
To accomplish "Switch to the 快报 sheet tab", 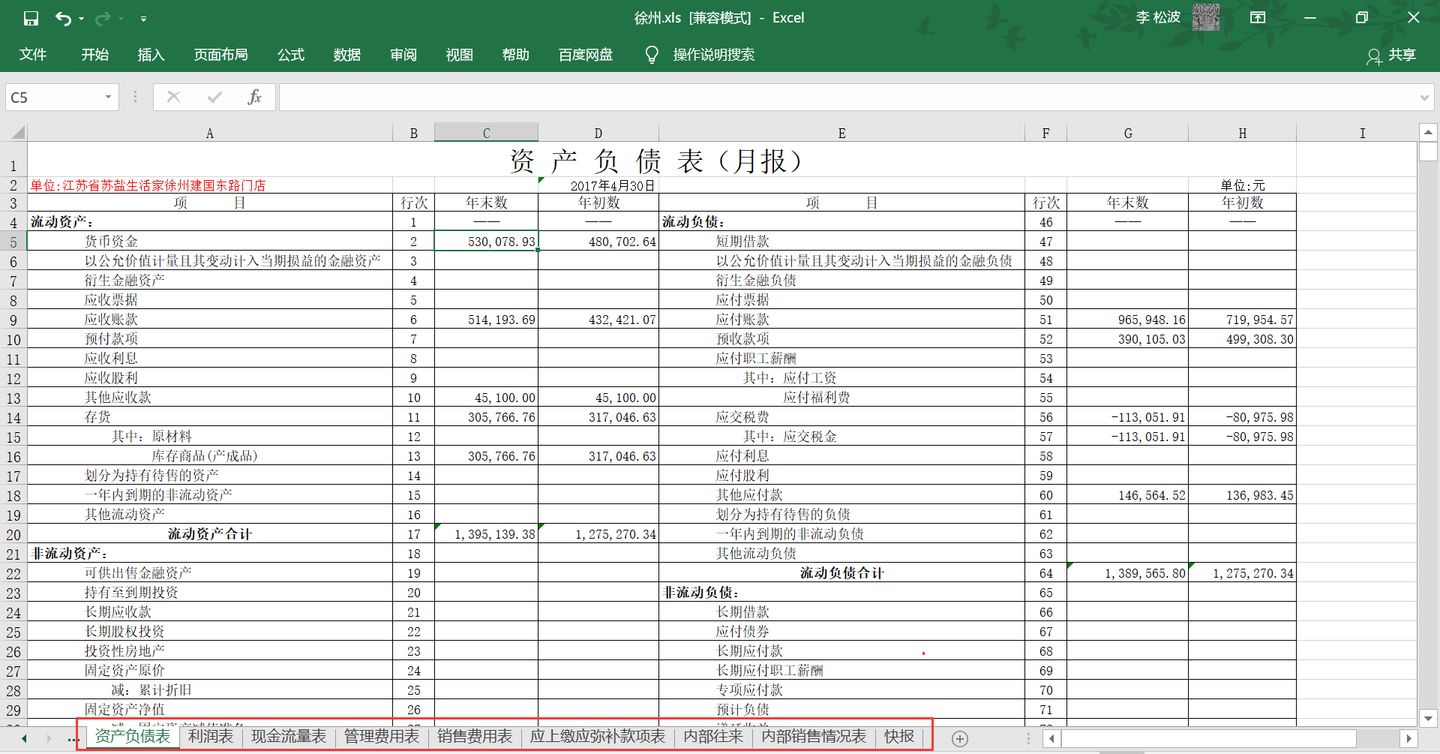I will 899,737.
